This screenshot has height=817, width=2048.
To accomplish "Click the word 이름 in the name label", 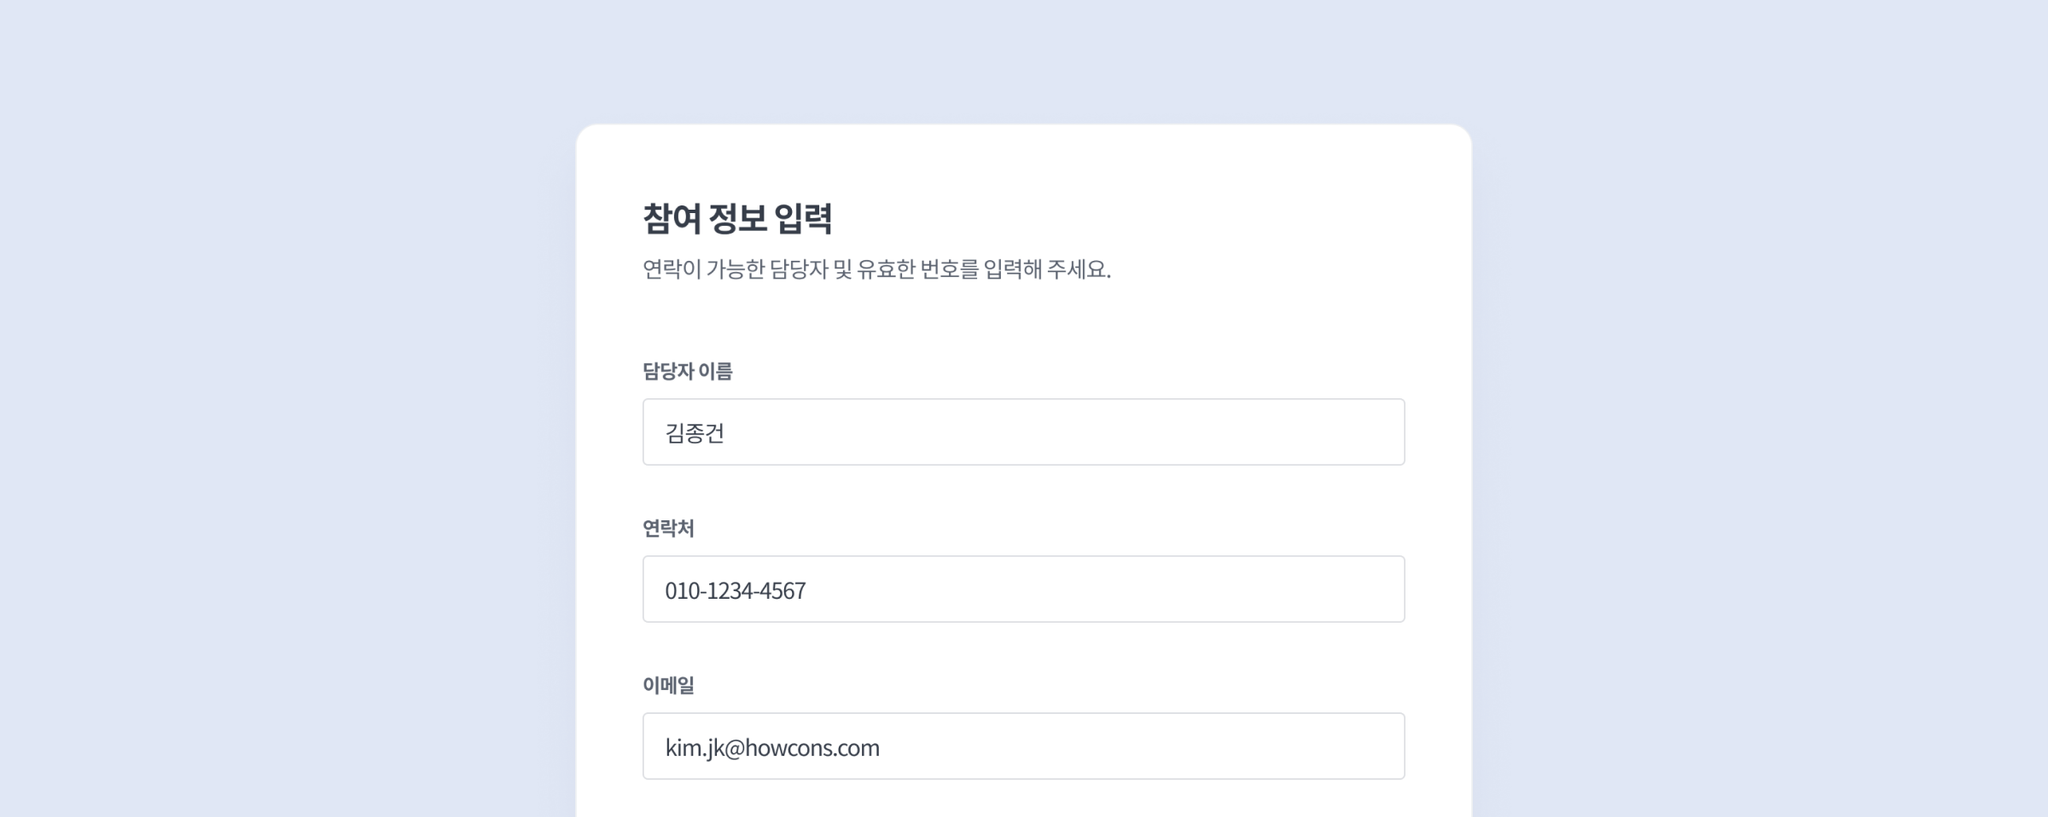I will (x=715, y=371).
